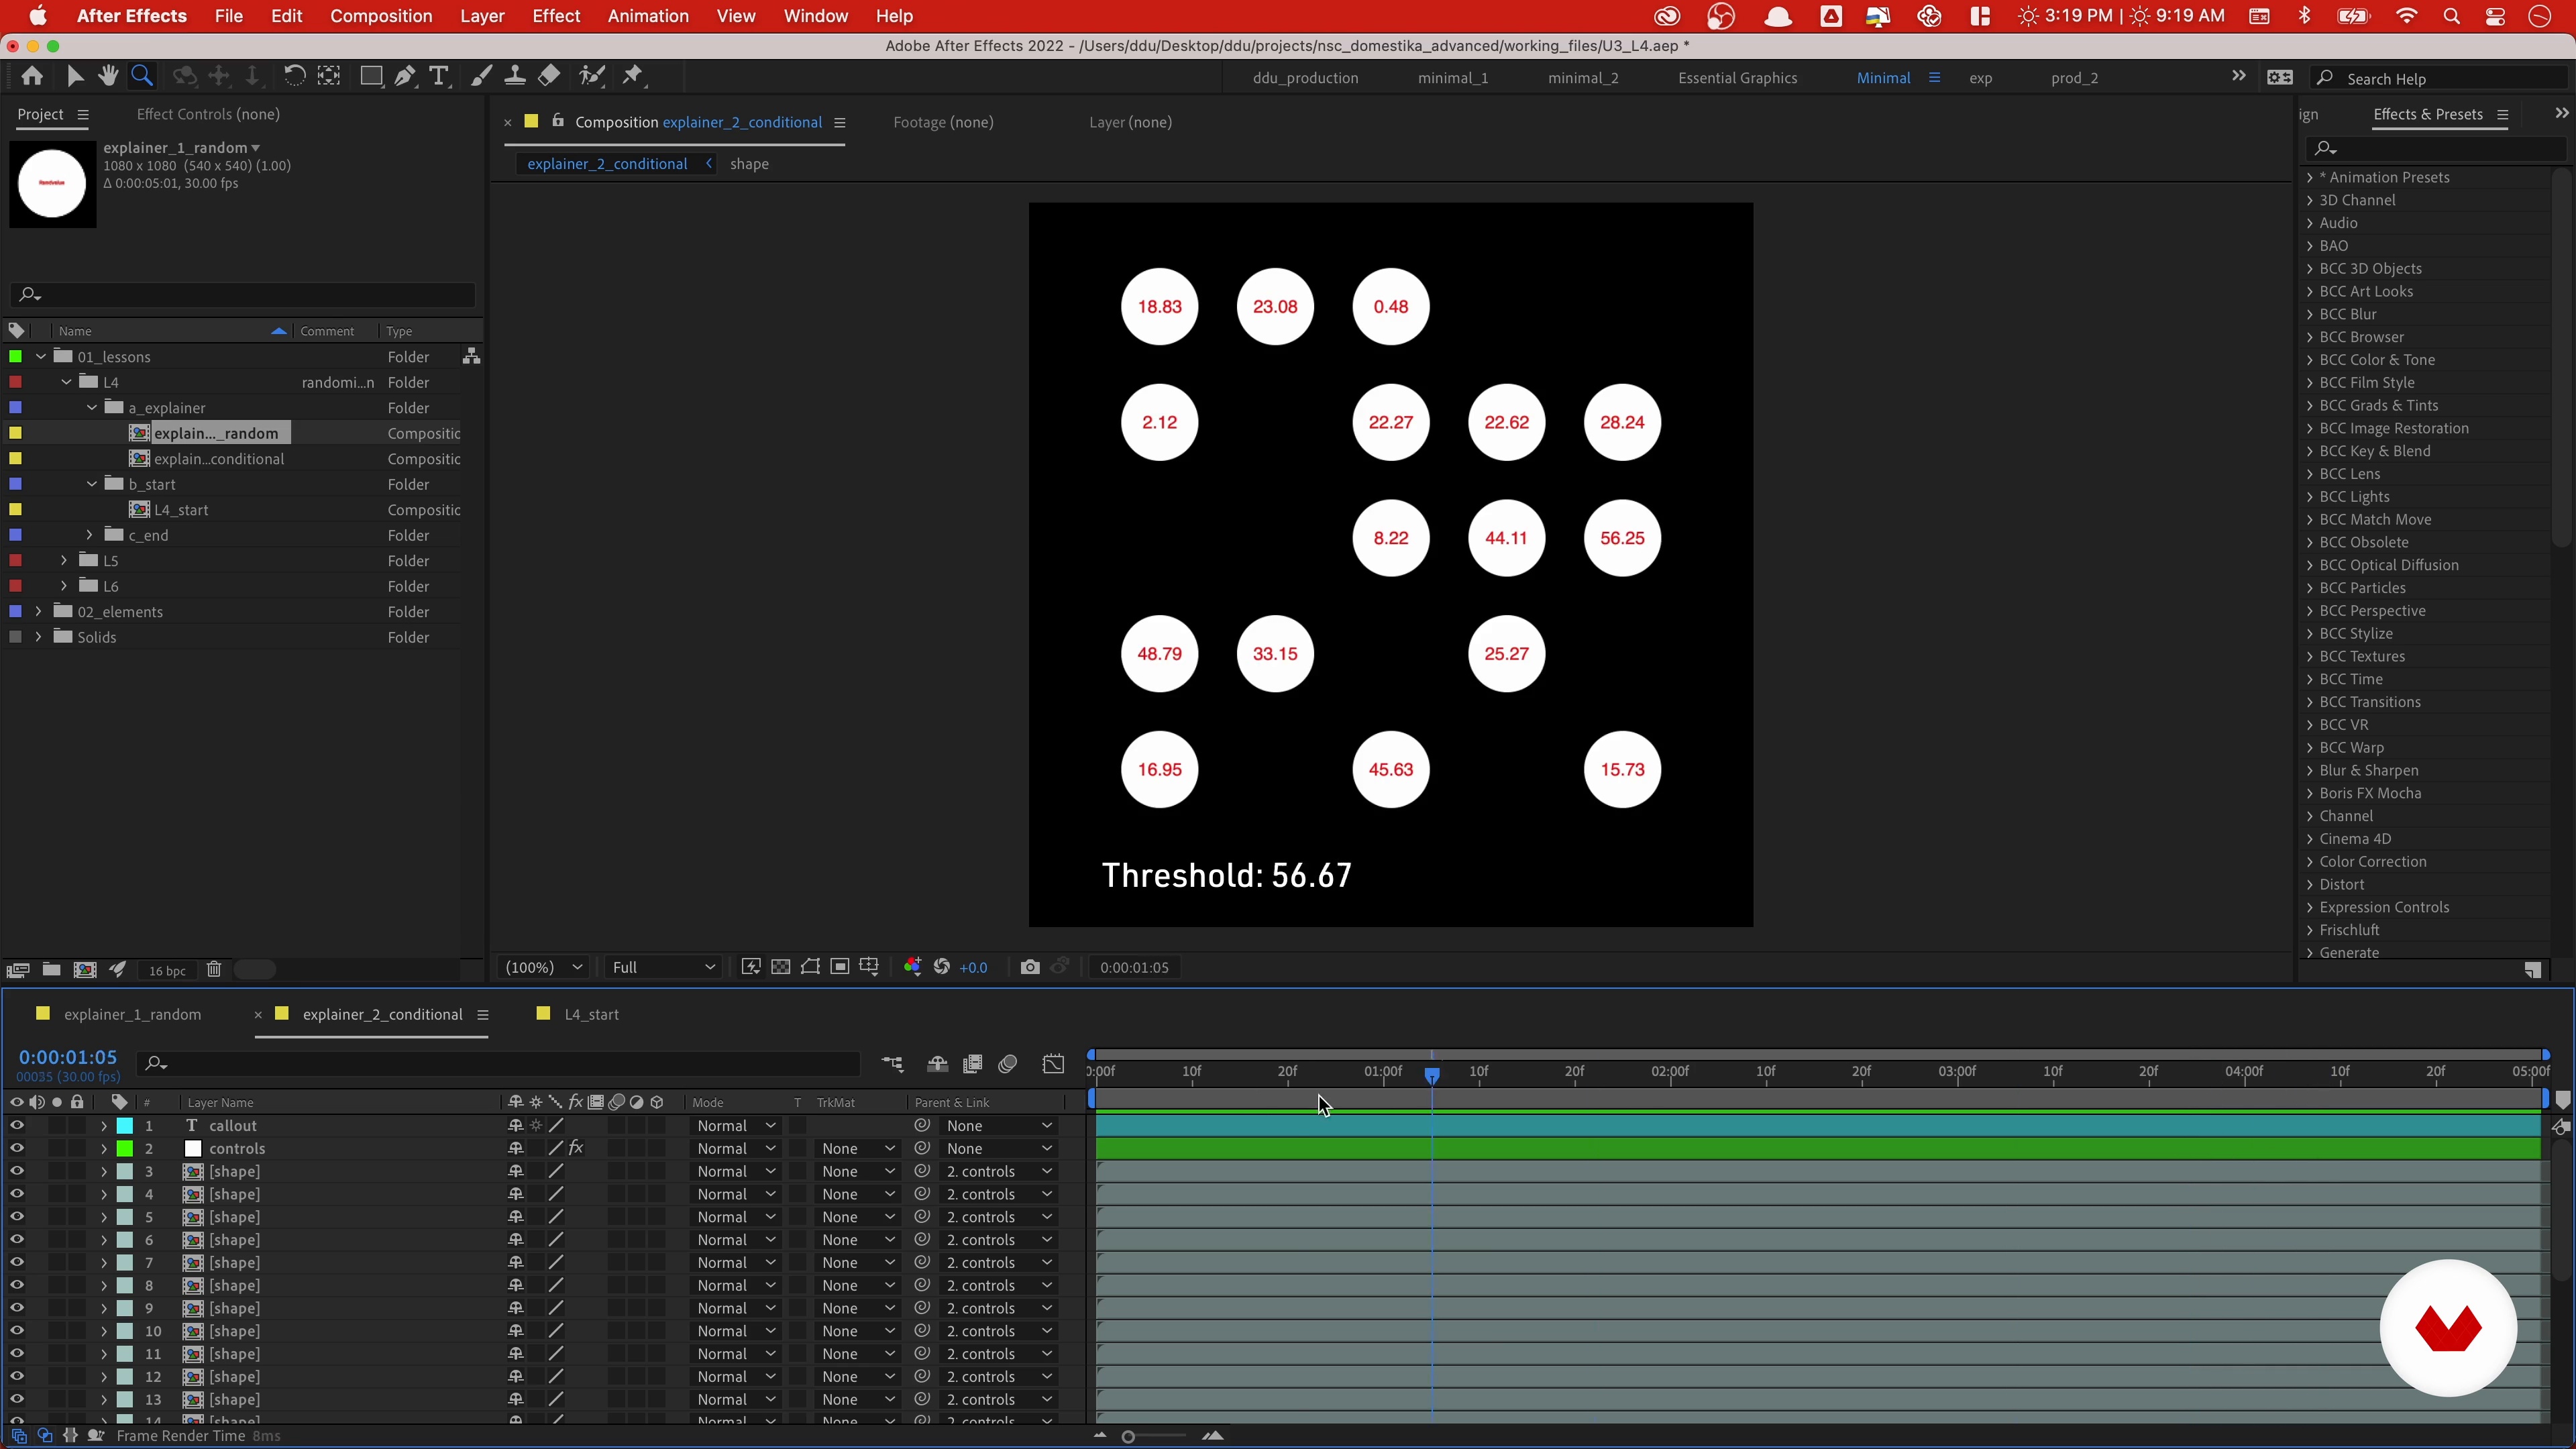Toggle Shy layers hide icon in timeline
2576x1449 pixels.
(937, 1064)
